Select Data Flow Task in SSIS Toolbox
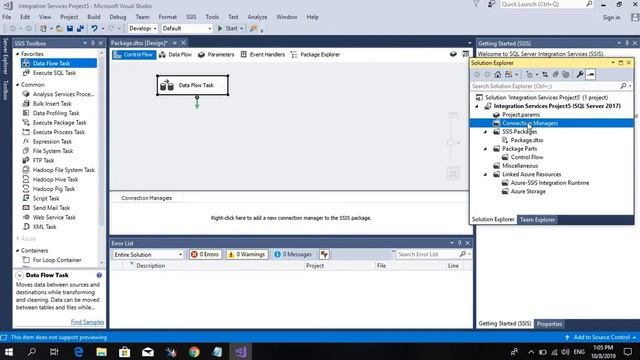Viewport: 640px width, 360px height. click(x=59, y=63)
